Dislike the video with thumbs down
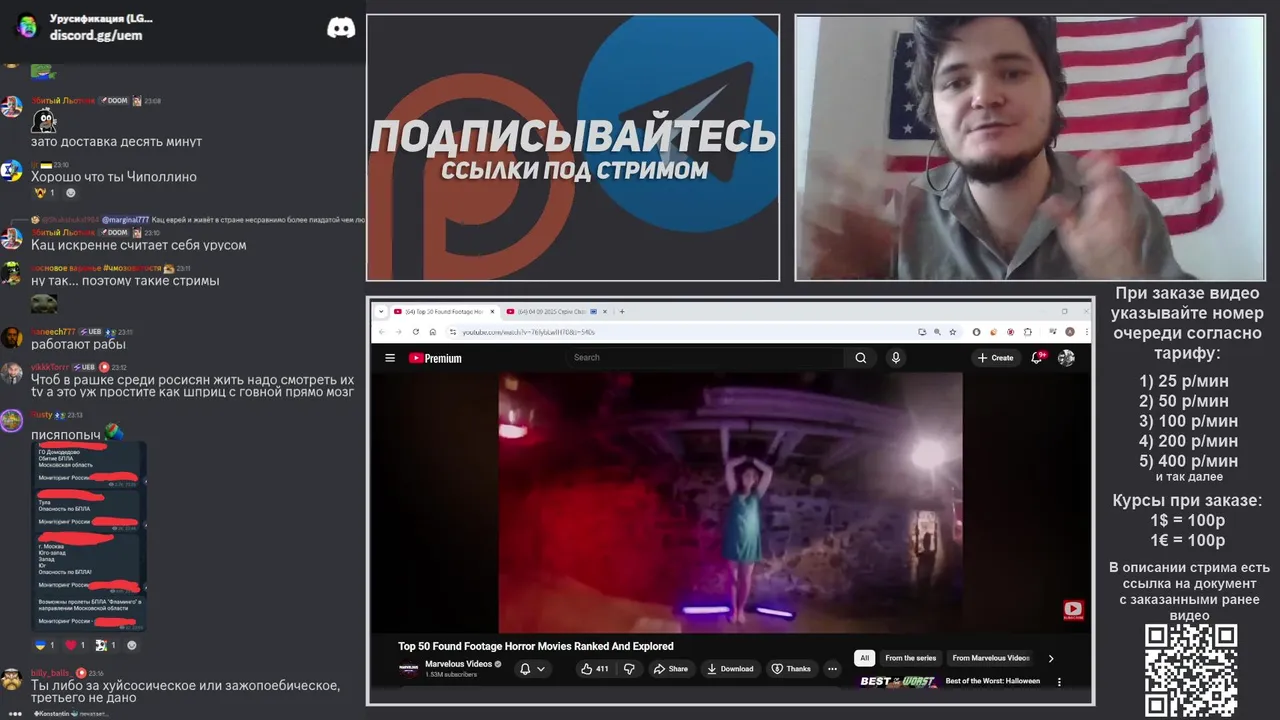1280x720 pixels. tap(629, 669)
